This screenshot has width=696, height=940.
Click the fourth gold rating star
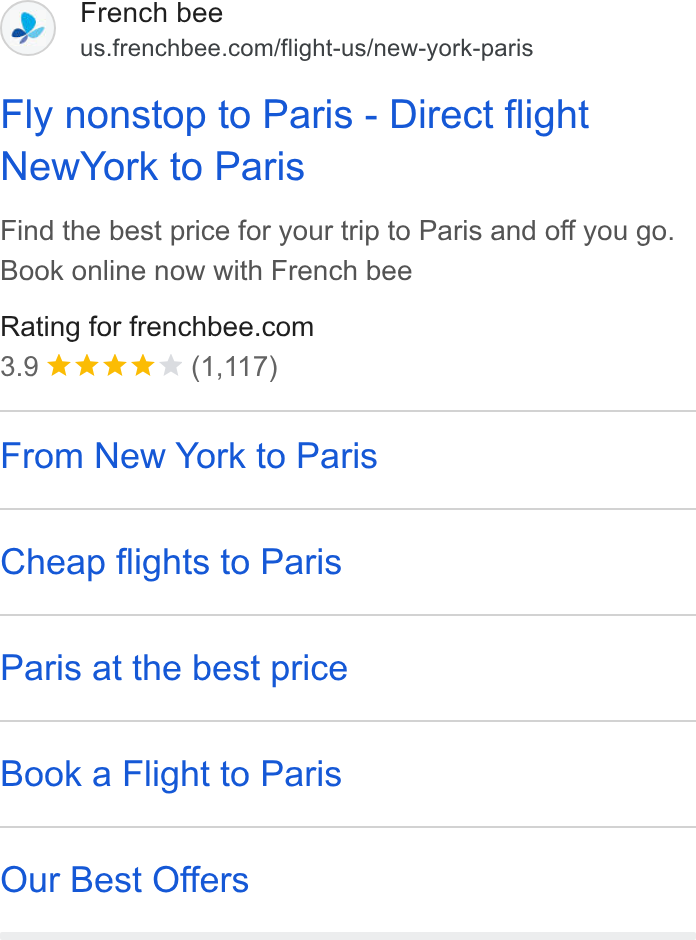click(143, 365)
